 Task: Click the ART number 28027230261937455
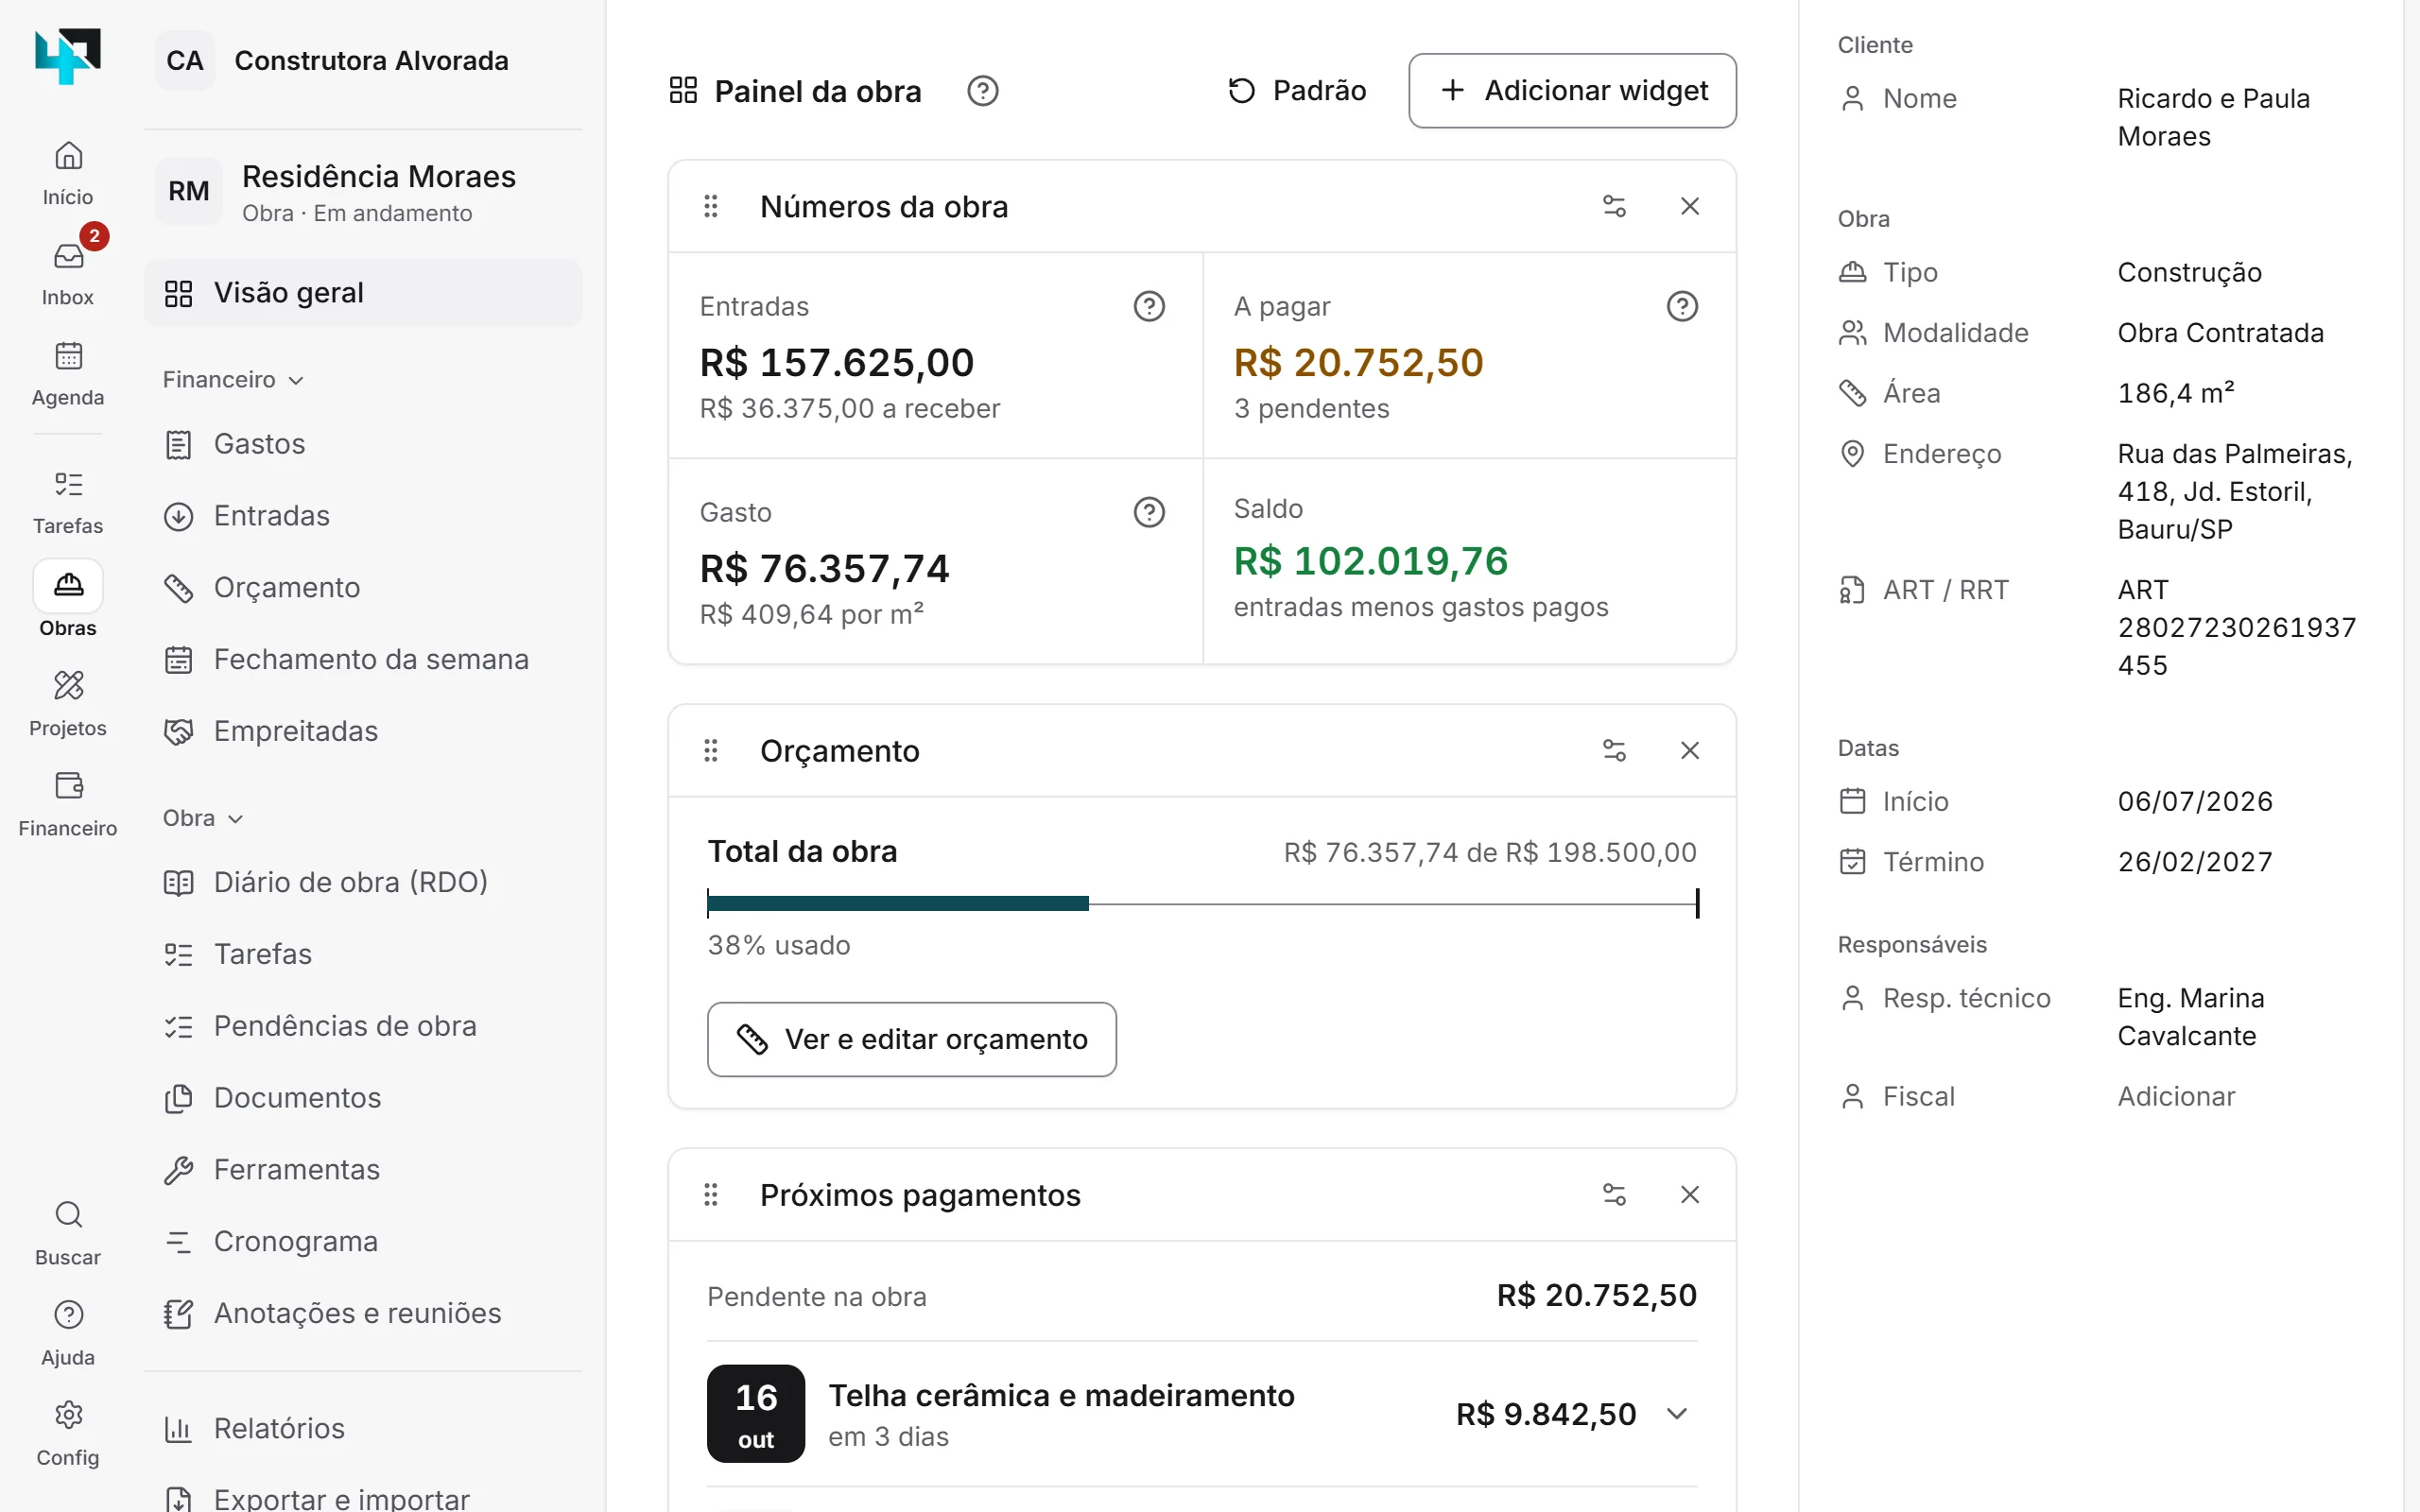(x=2236, y=627)
